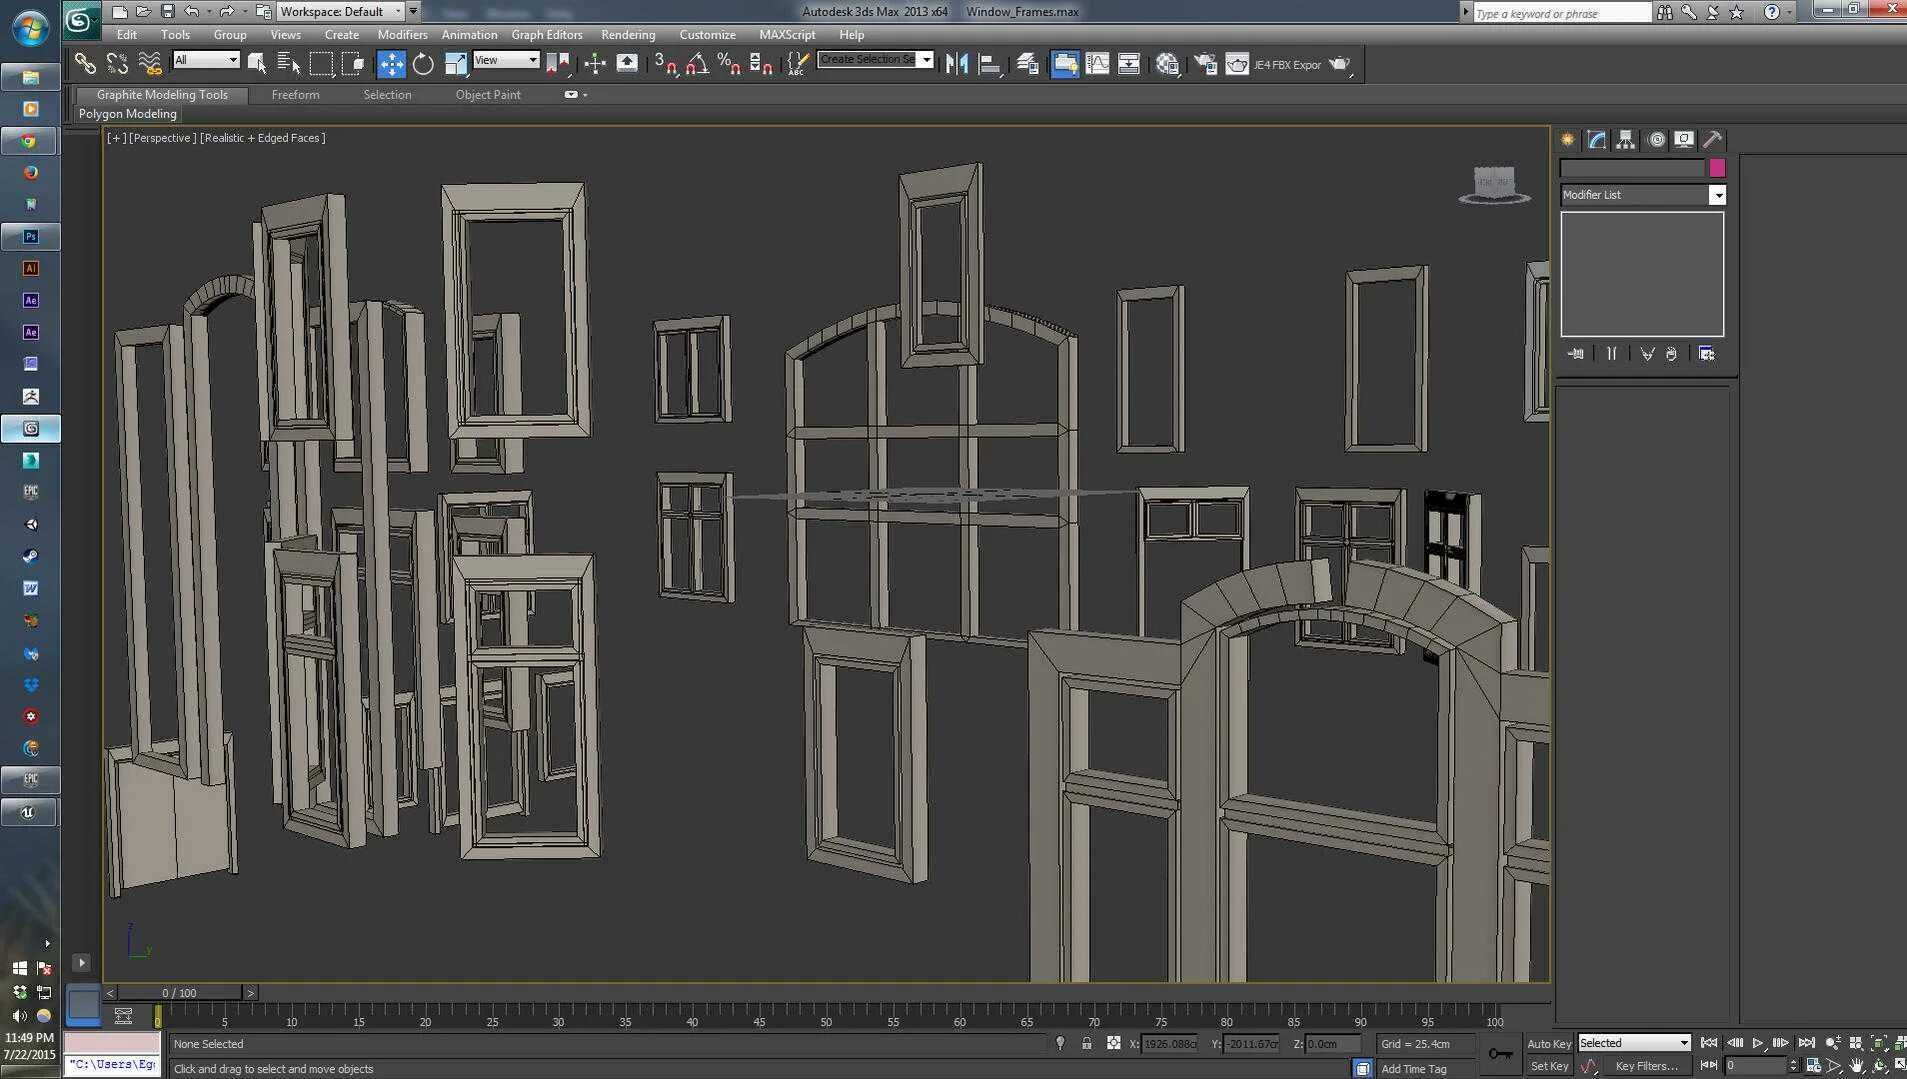Toggle the 3D Snaps button

[665, 64]
